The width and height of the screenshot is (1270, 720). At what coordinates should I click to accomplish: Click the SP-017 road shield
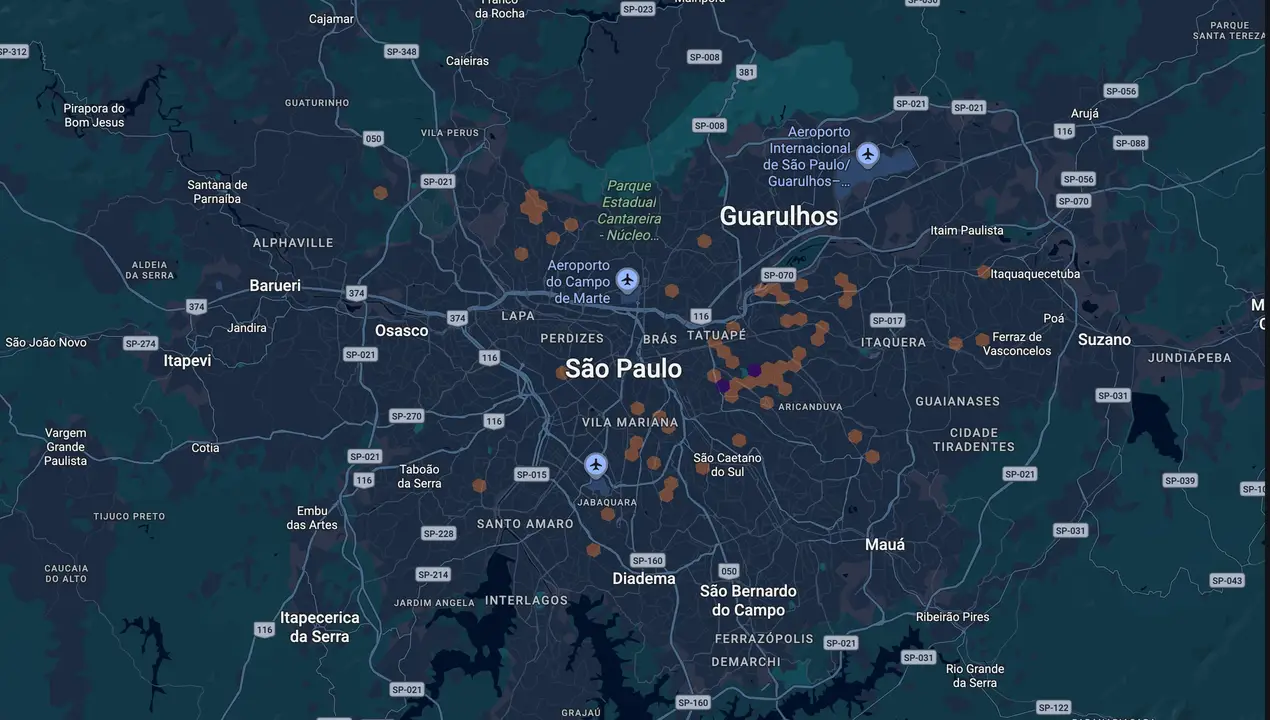click(887, 320)
